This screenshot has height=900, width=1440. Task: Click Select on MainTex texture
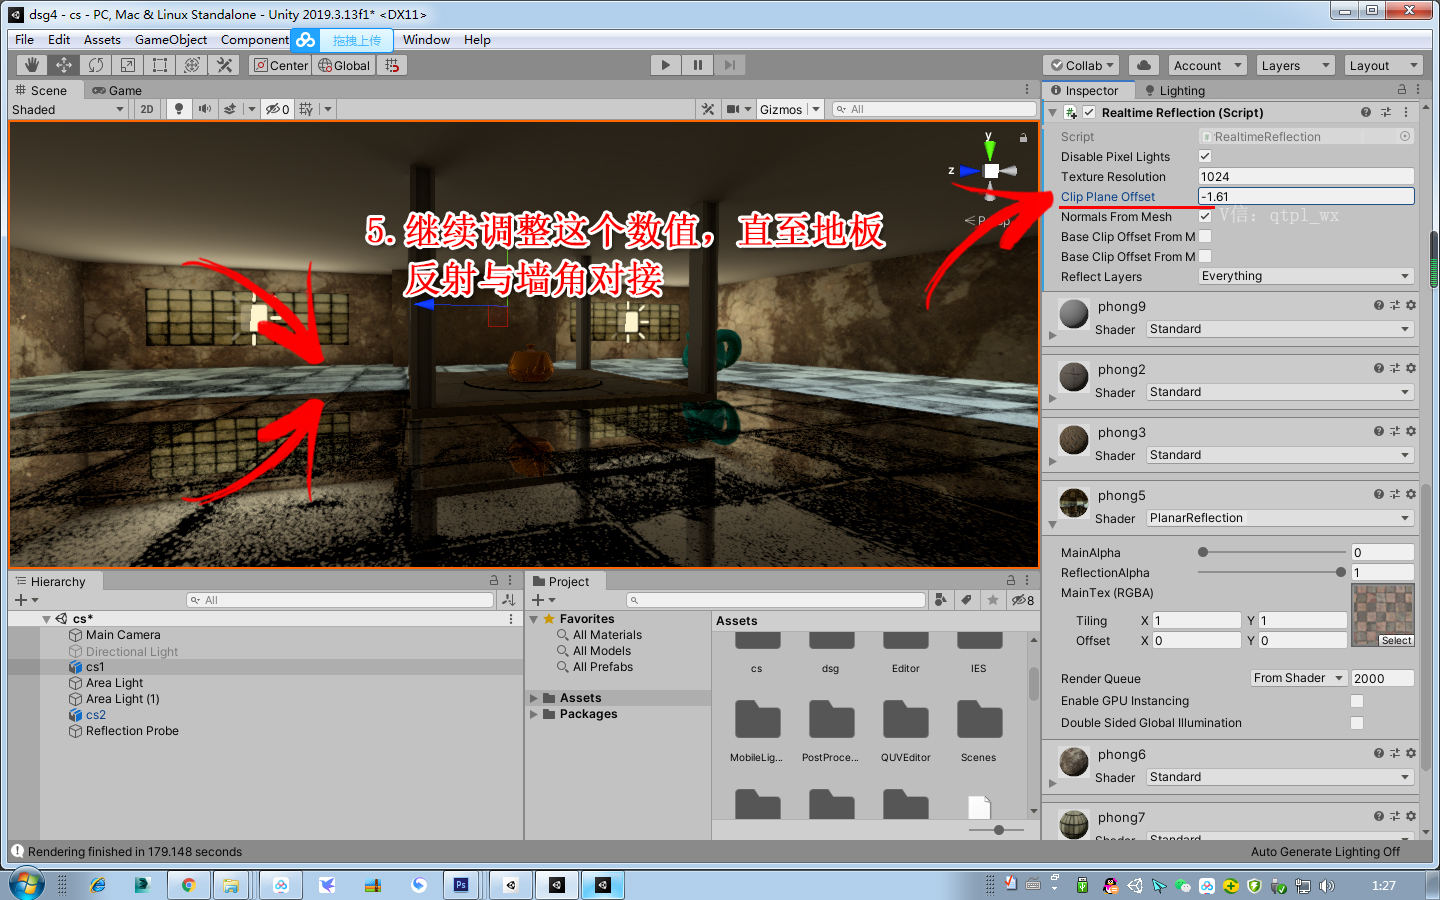pyautogui.click(x=1396, y=640)
